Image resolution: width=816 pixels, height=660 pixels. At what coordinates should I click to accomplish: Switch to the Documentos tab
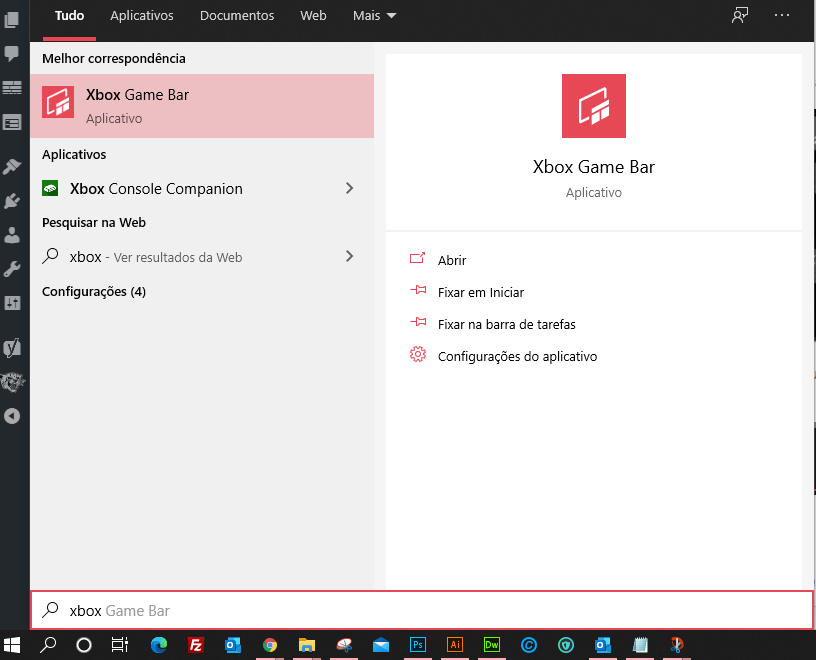pos(237,16)
